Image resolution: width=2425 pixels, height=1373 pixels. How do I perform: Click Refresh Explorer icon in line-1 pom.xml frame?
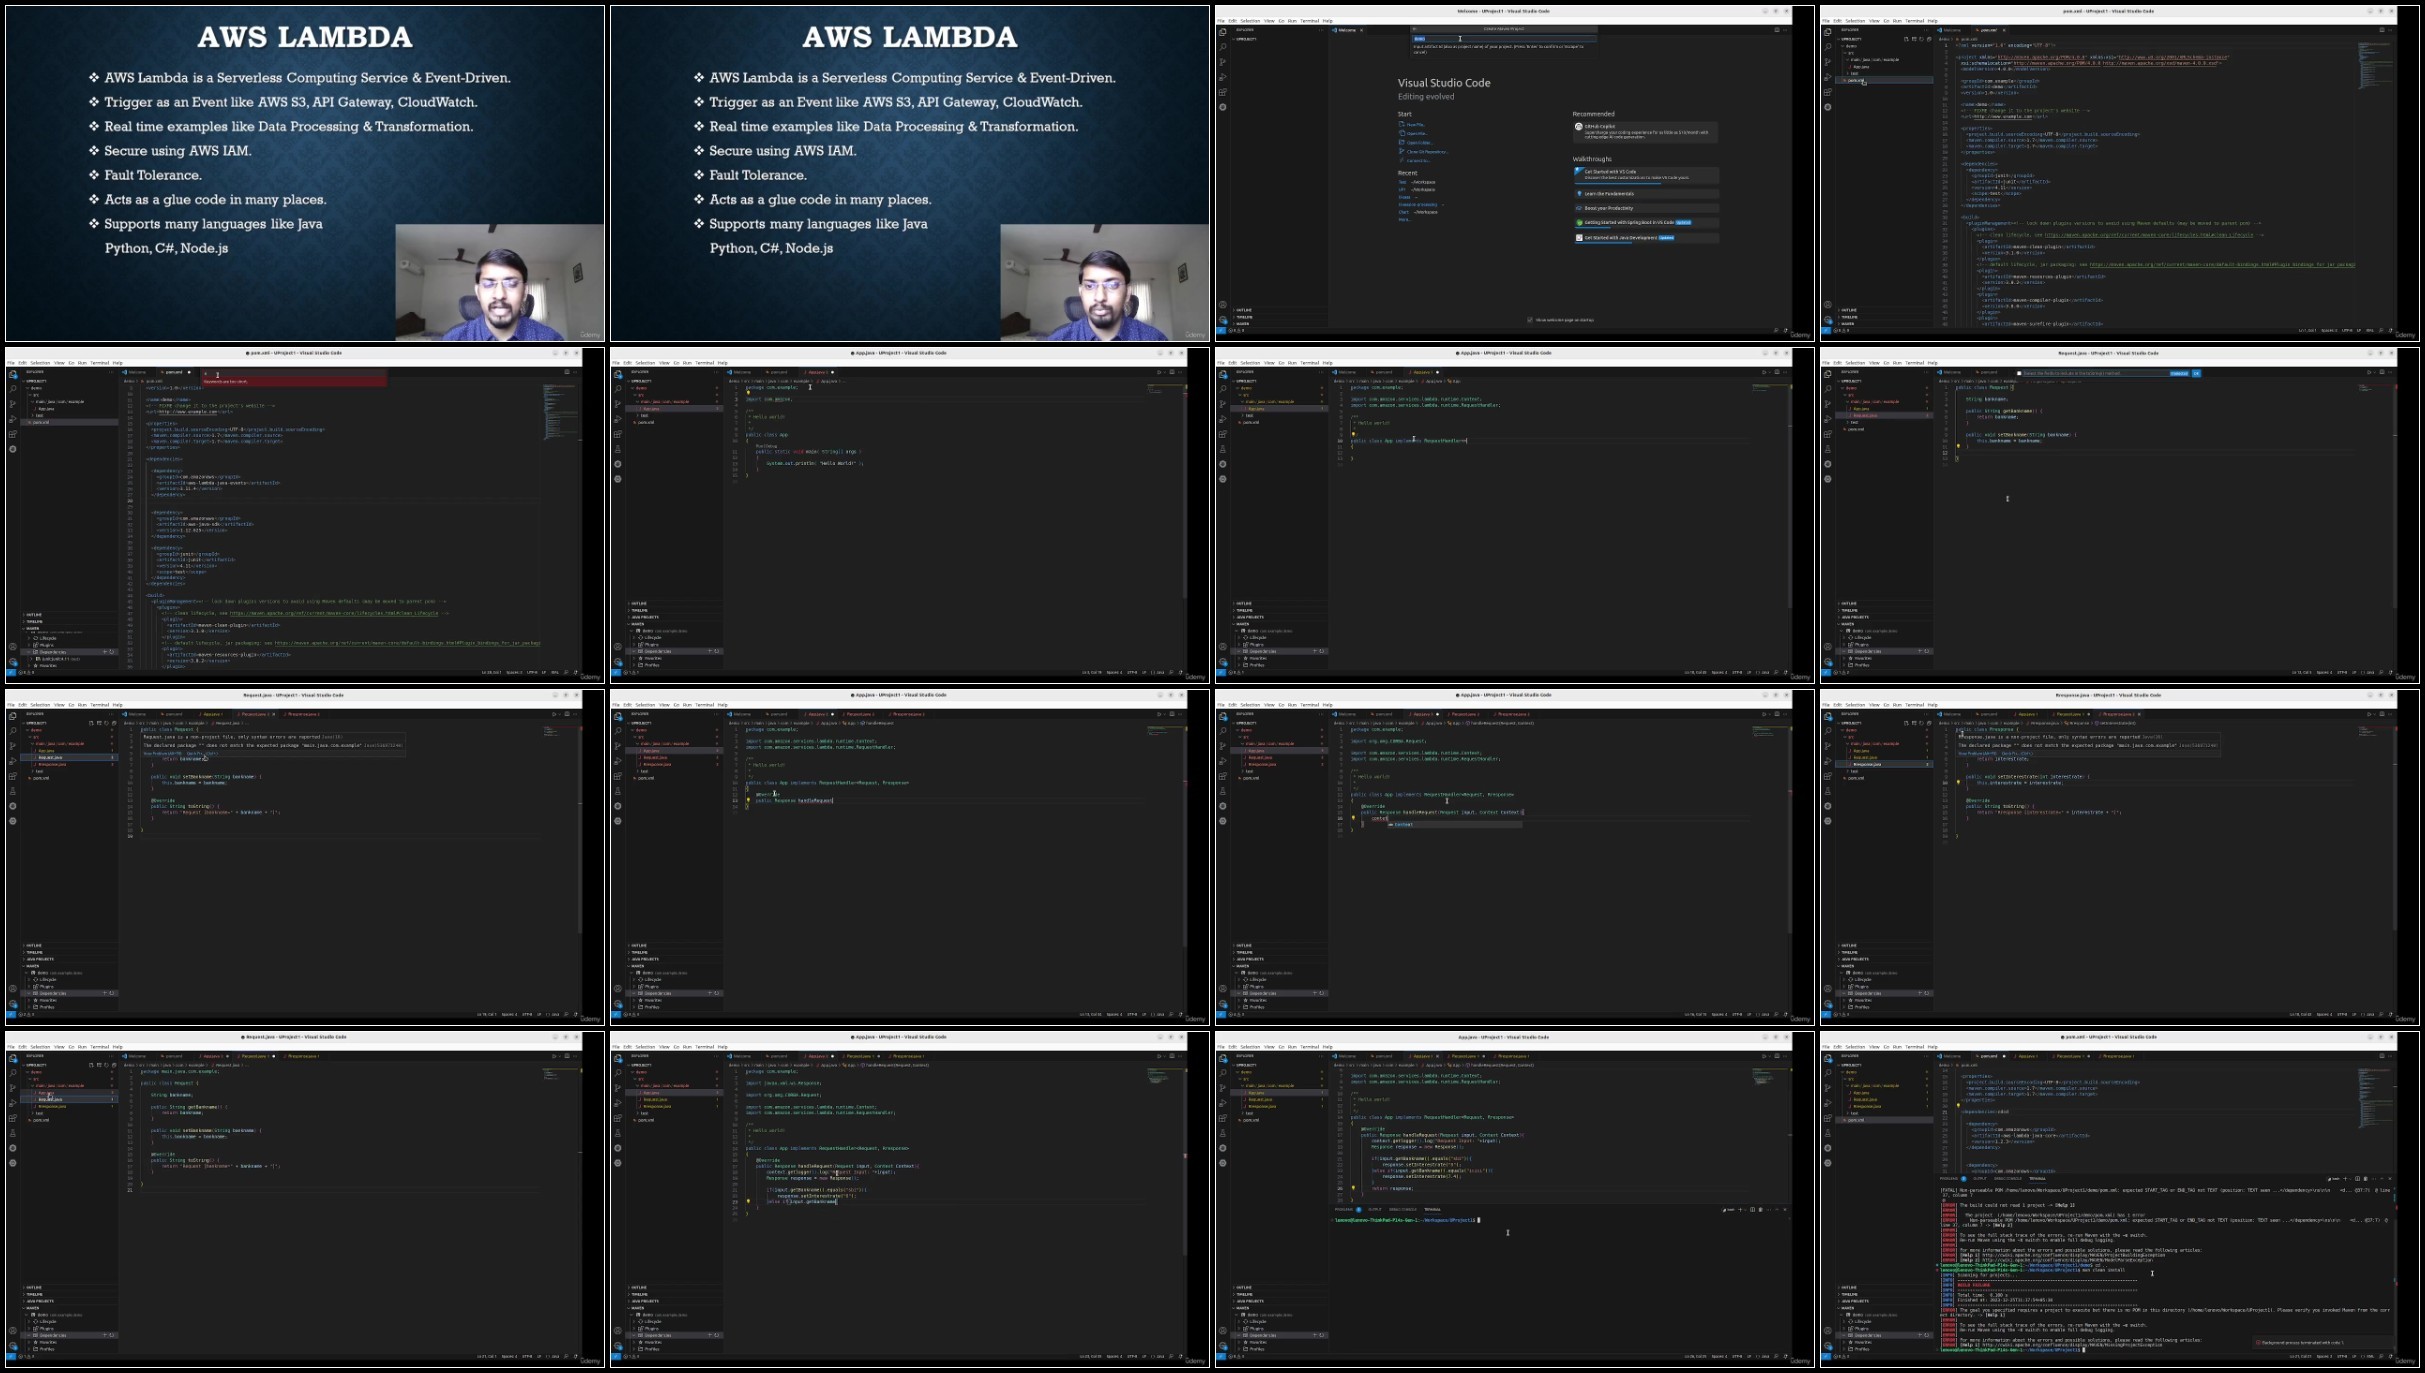[1921, 39]
